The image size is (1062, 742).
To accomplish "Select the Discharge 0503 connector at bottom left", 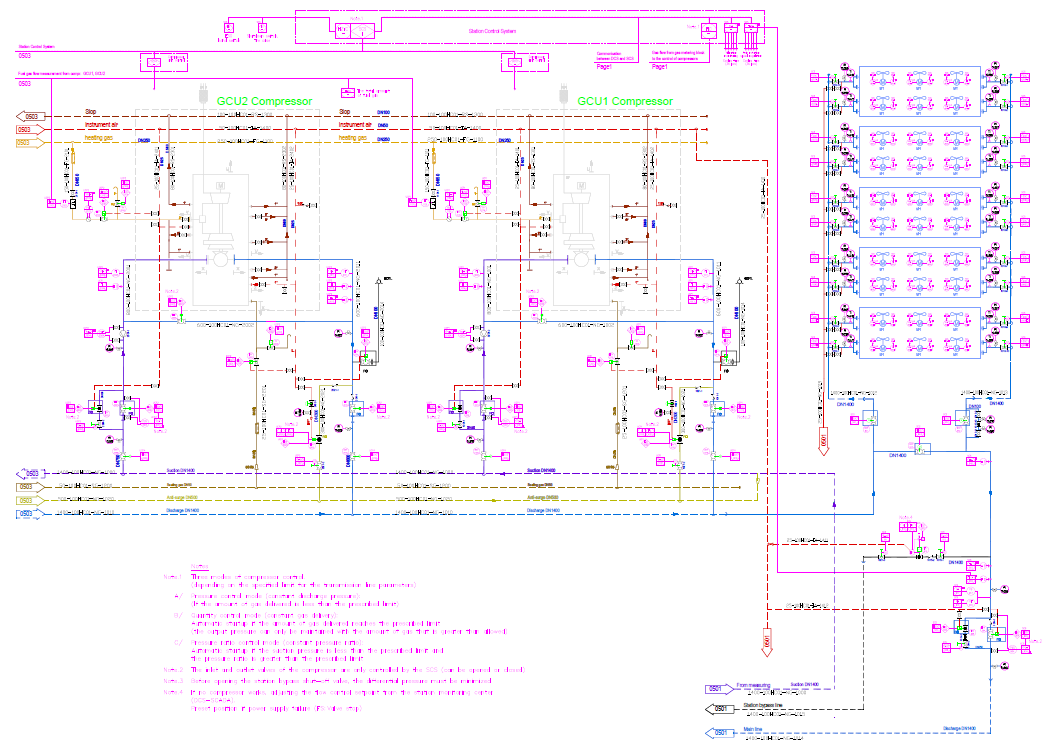I will click(x=31, y=514).
